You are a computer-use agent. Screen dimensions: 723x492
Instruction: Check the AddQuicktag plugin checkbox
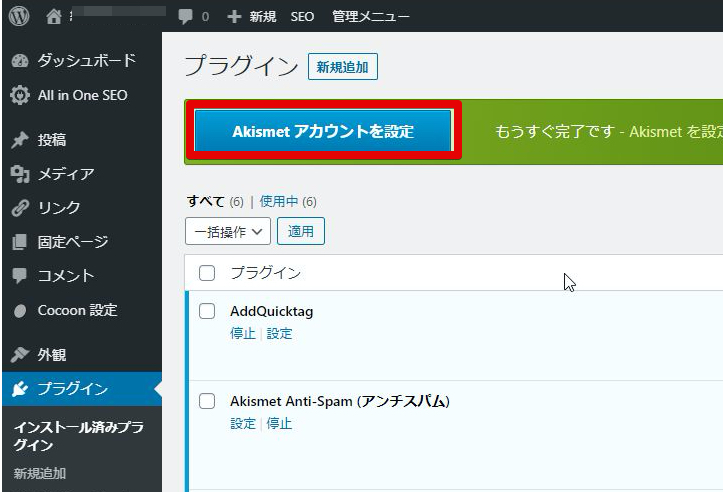pyautogui.click(x=207, y=311)
